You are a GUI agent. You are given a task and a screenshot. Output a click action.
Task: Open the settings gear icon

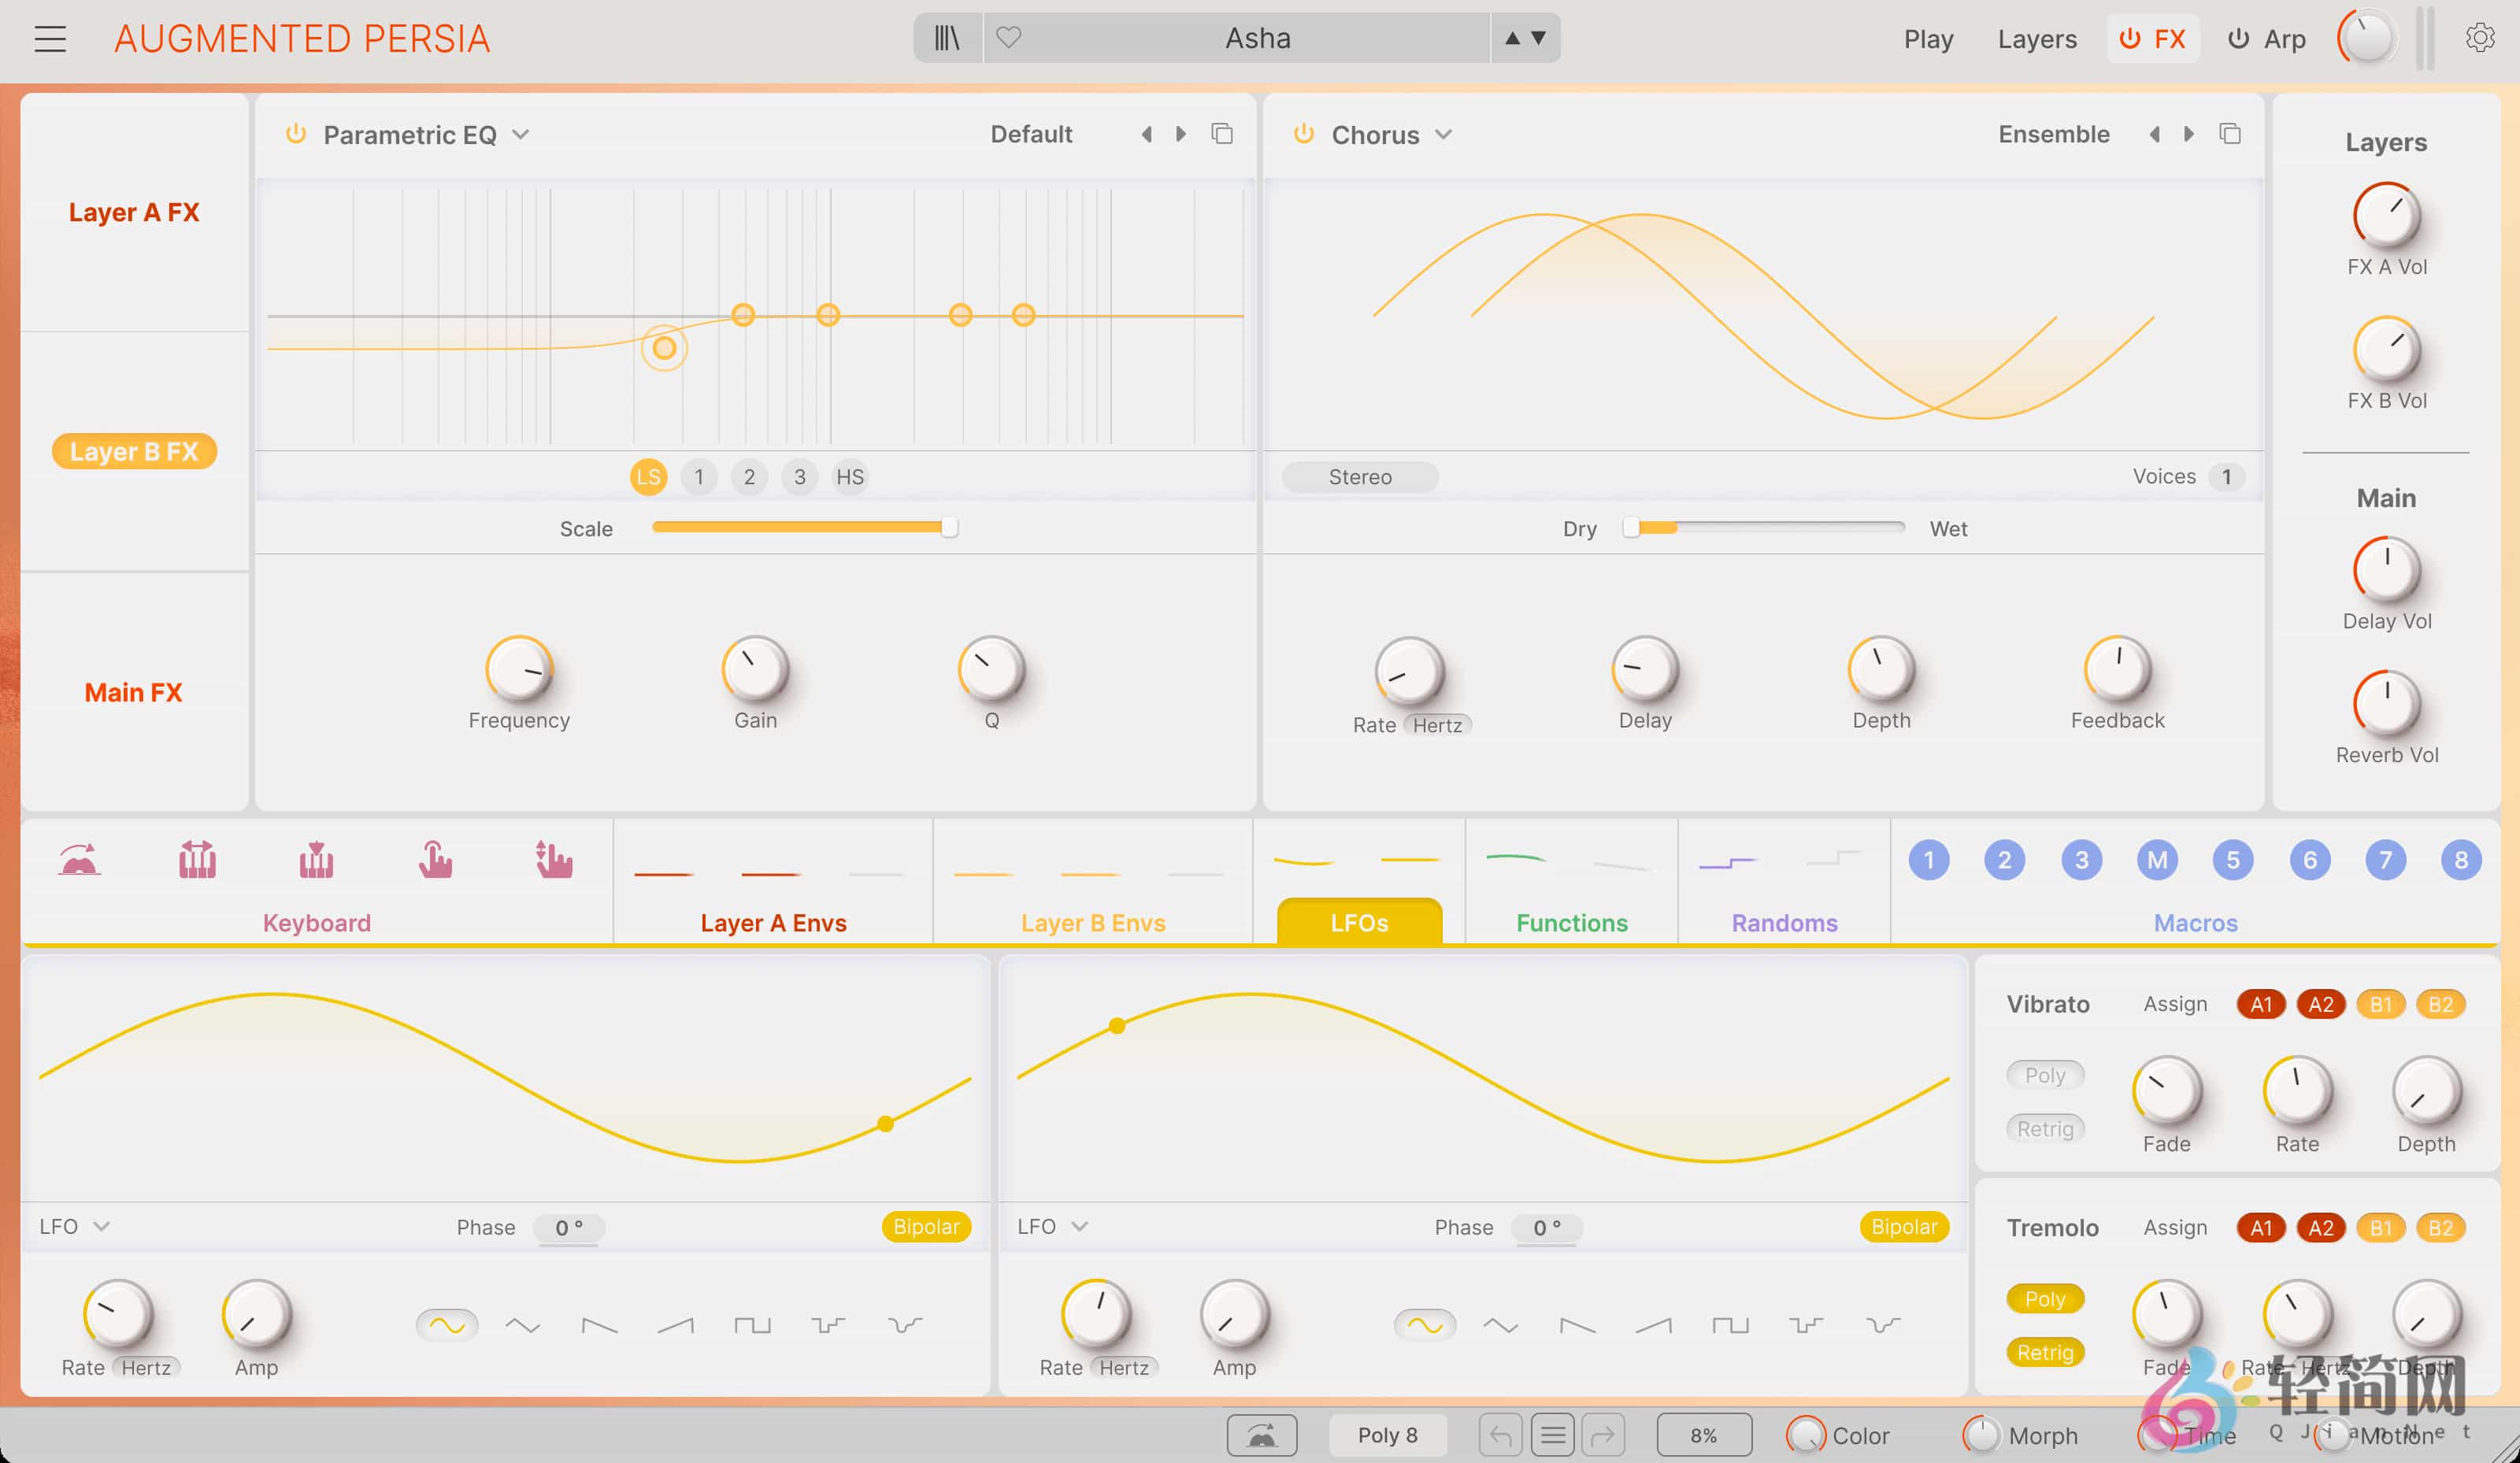(2479, 38)
